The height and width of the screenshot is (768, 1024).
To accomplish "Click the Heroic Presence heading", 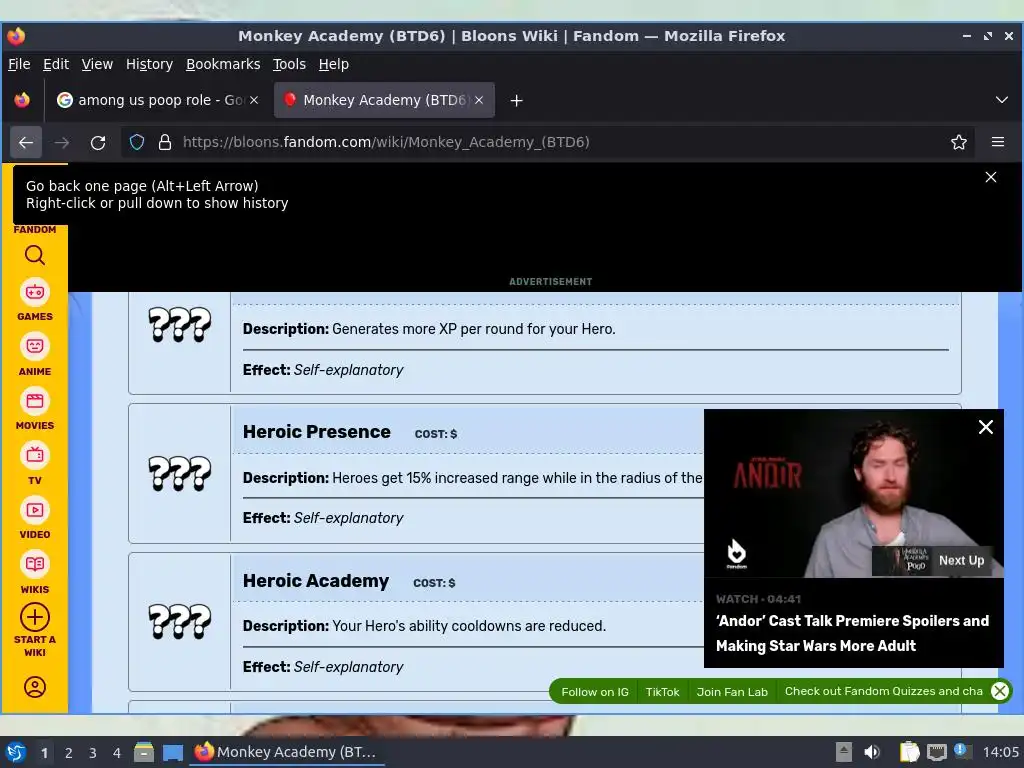I will [316, 432].
